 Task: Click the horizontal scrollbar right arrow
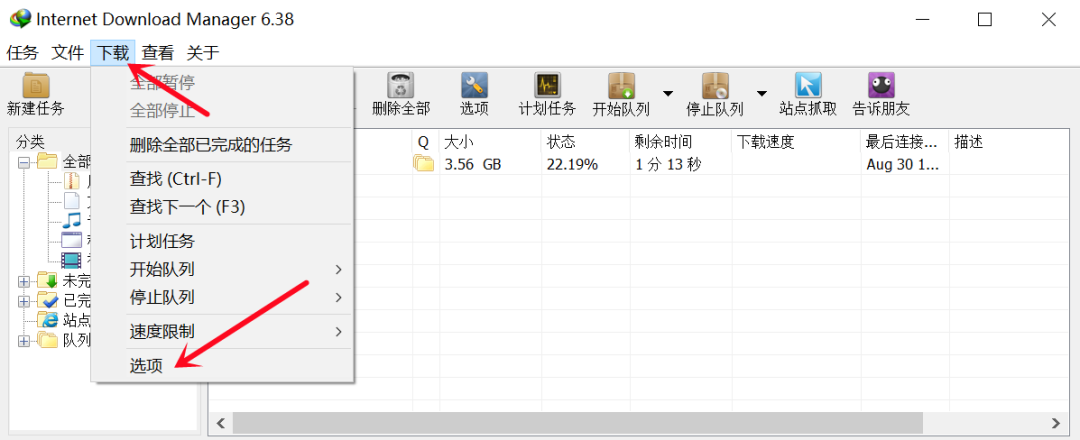[1062, 423]
